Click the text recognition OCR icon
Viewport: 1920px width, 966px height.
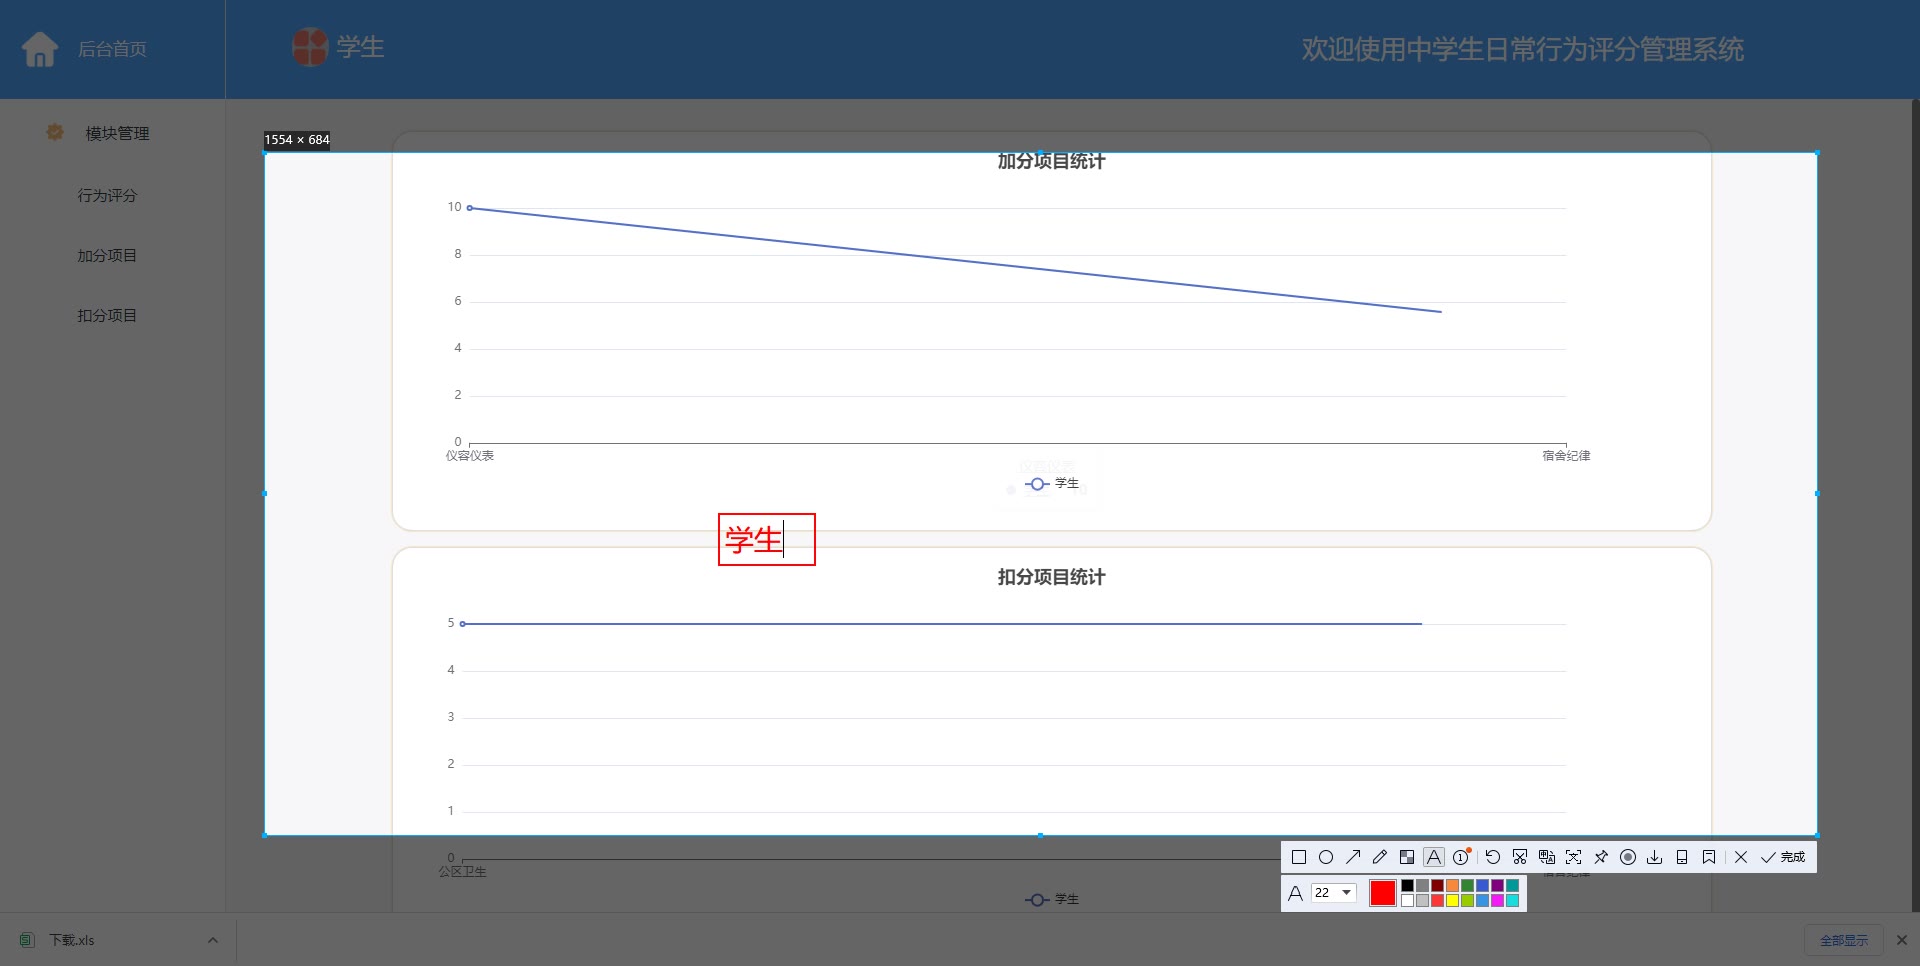coord(1574,857)
